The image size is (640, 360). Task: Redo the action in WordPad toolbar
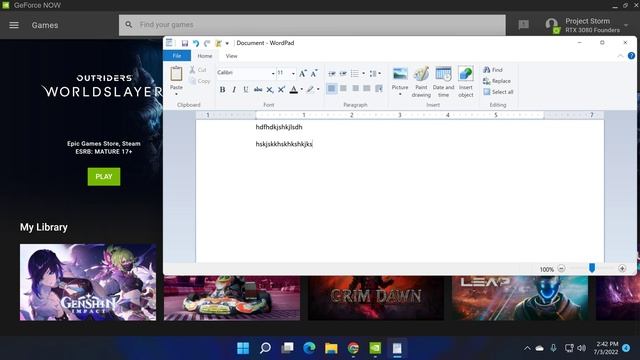click(207, 43)
